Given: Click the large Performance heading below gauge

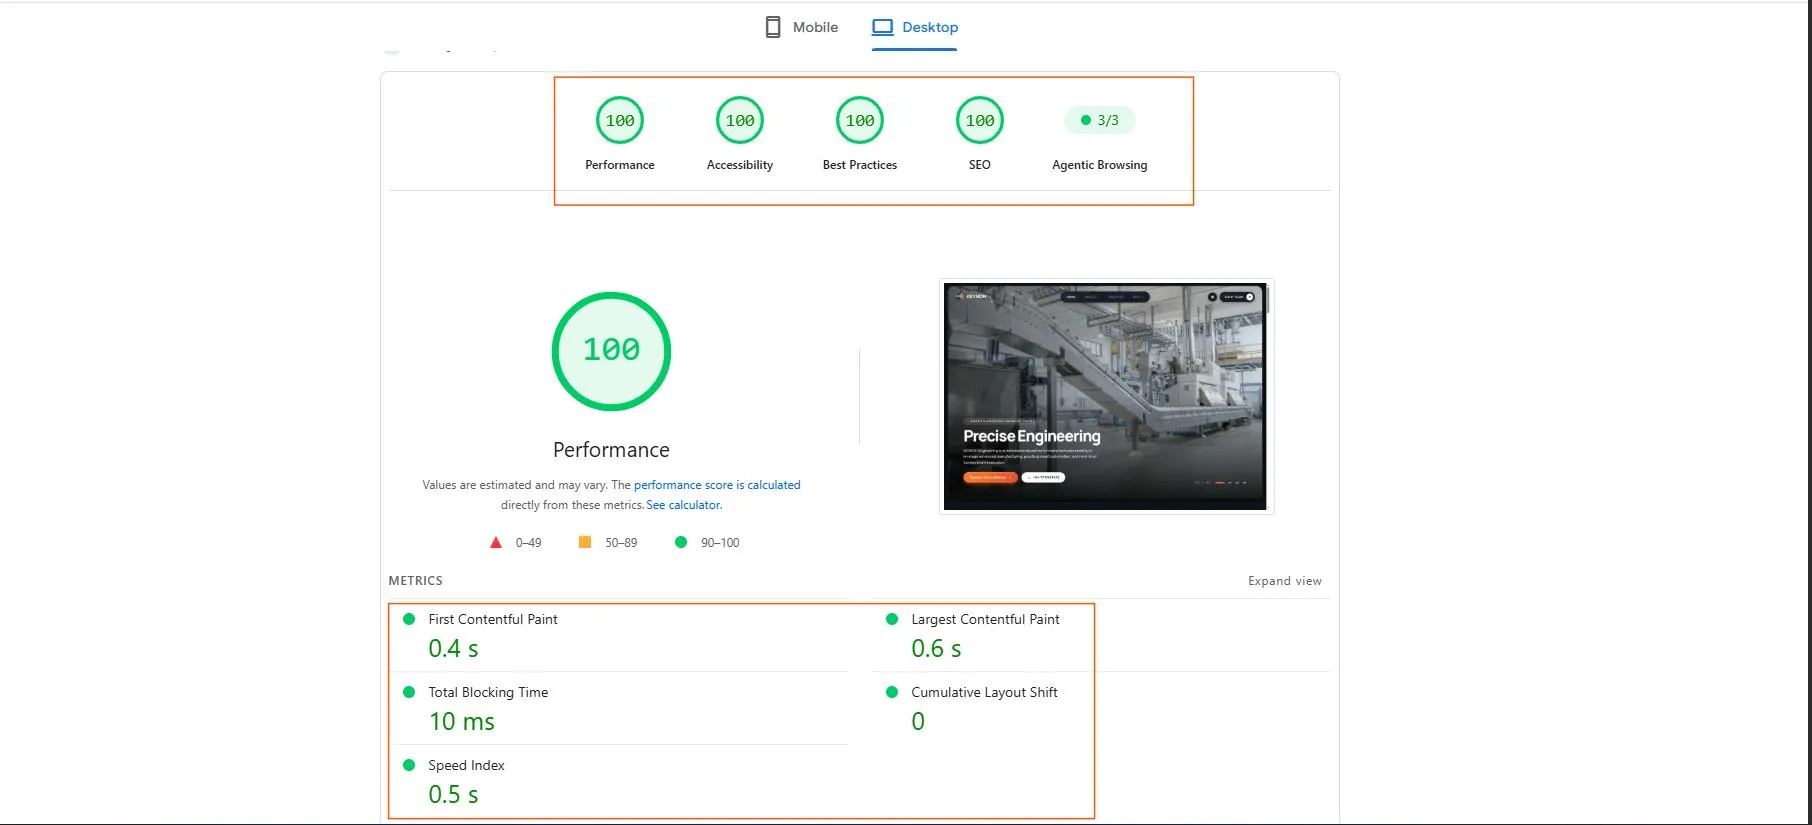Looking at the screenshot, I should tap(611, 450).
